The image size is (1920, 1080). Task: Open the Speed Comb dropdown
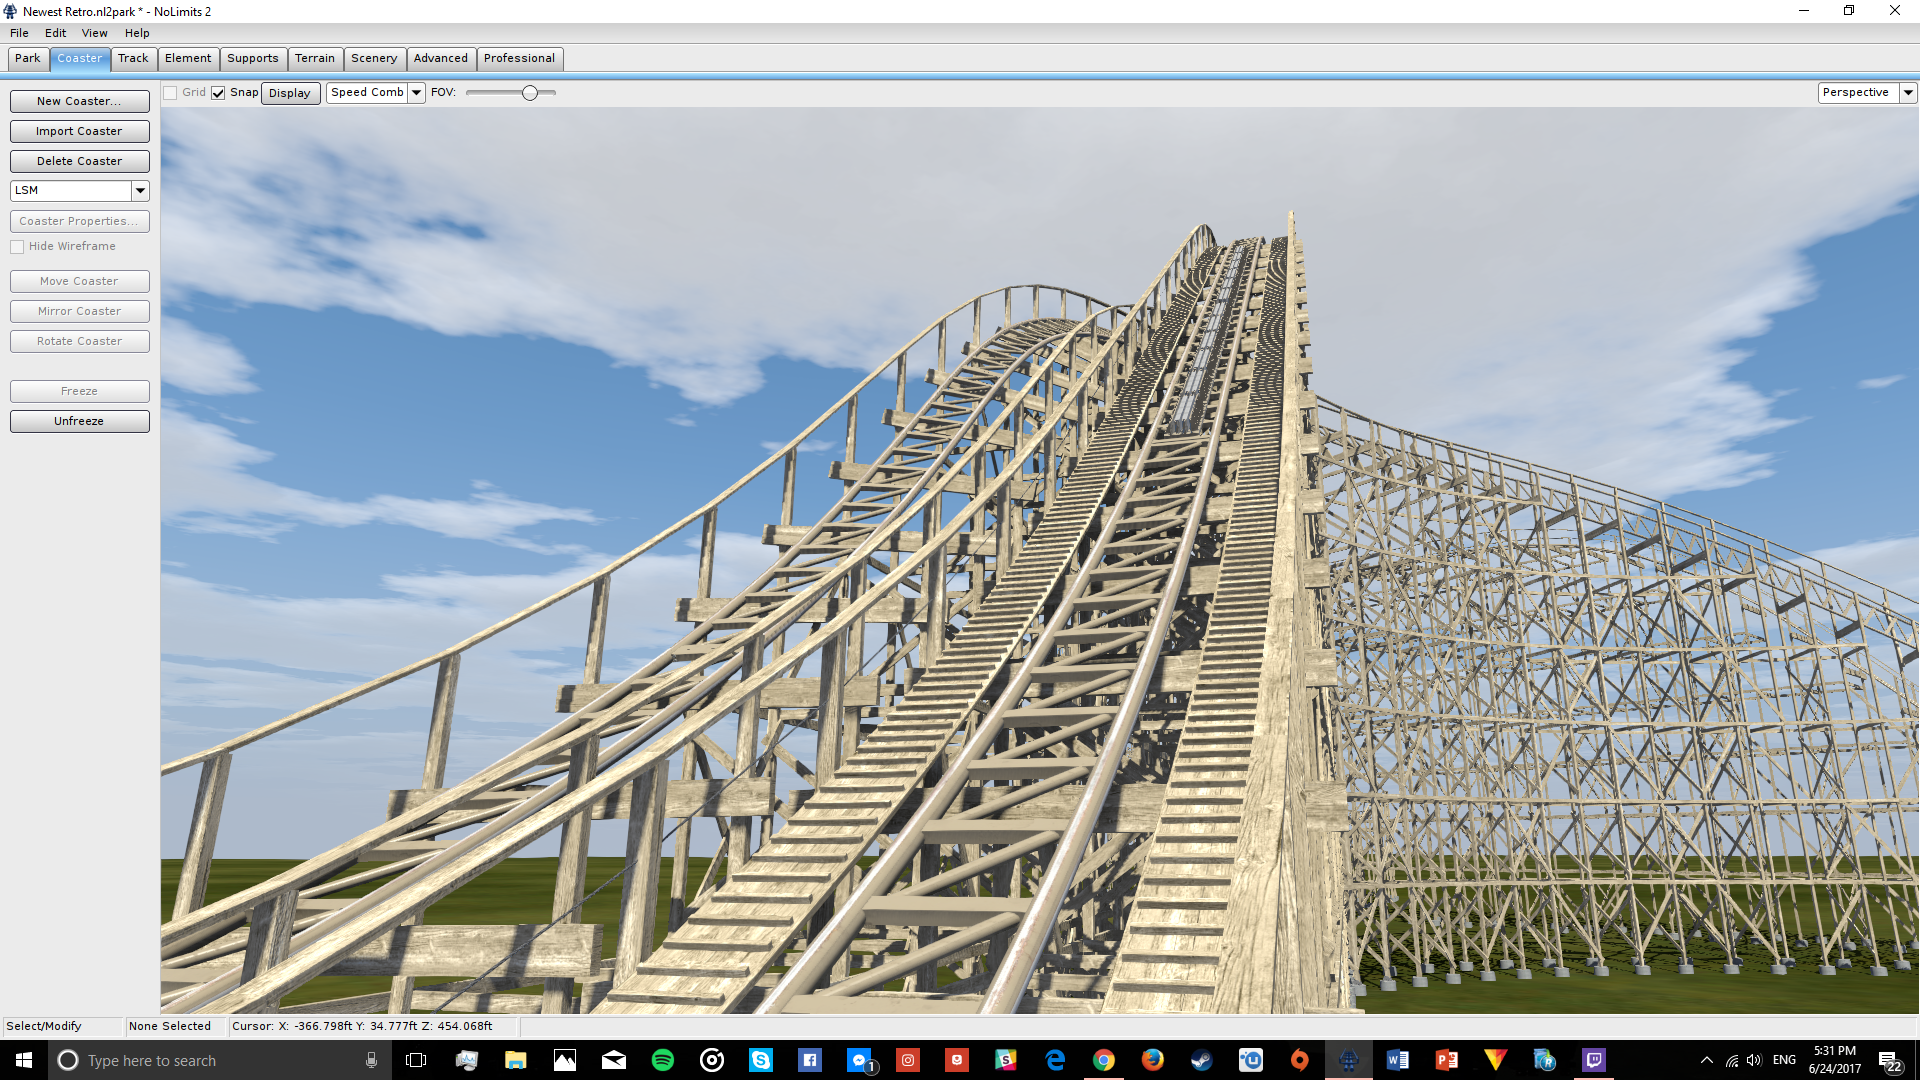[x=416, y=93]
